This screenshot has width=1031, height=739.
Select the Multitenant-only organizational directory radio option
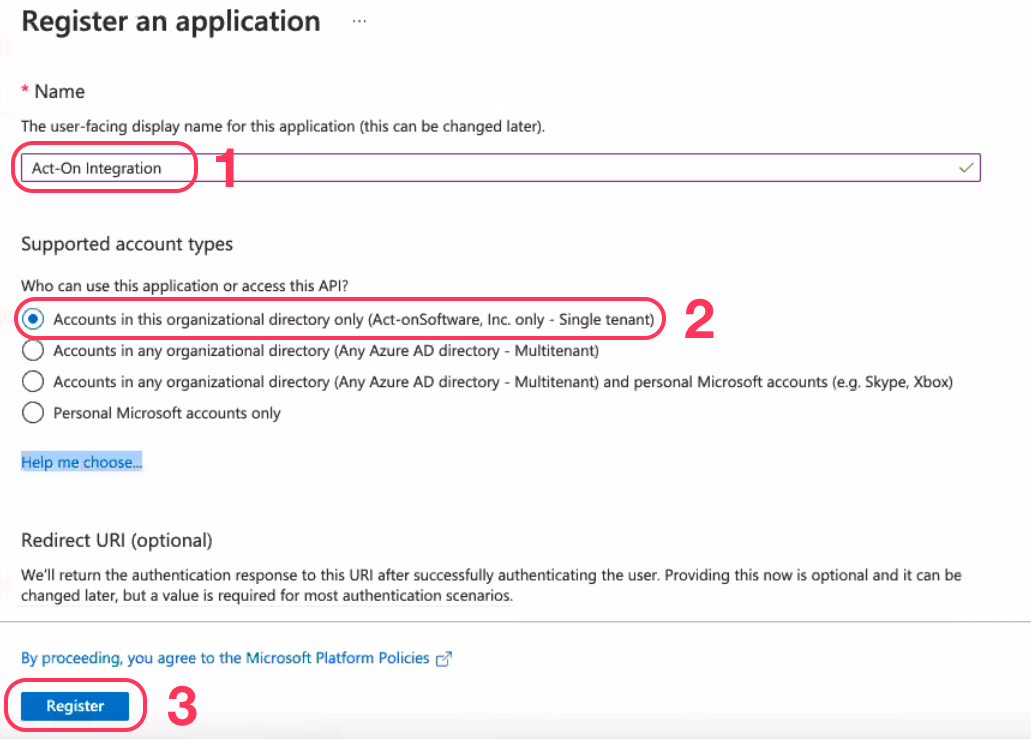(x=33, y=350)
